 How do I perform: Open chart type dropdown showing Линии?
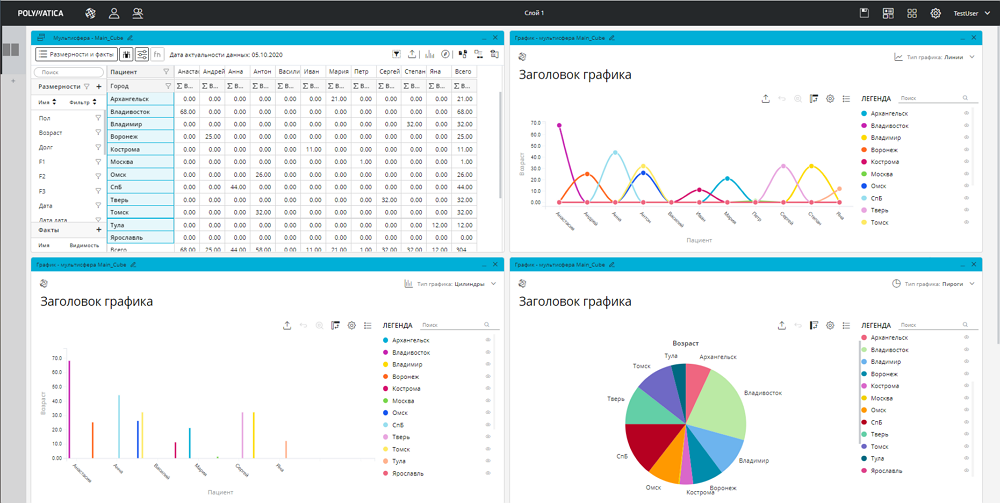click(935, 58)
